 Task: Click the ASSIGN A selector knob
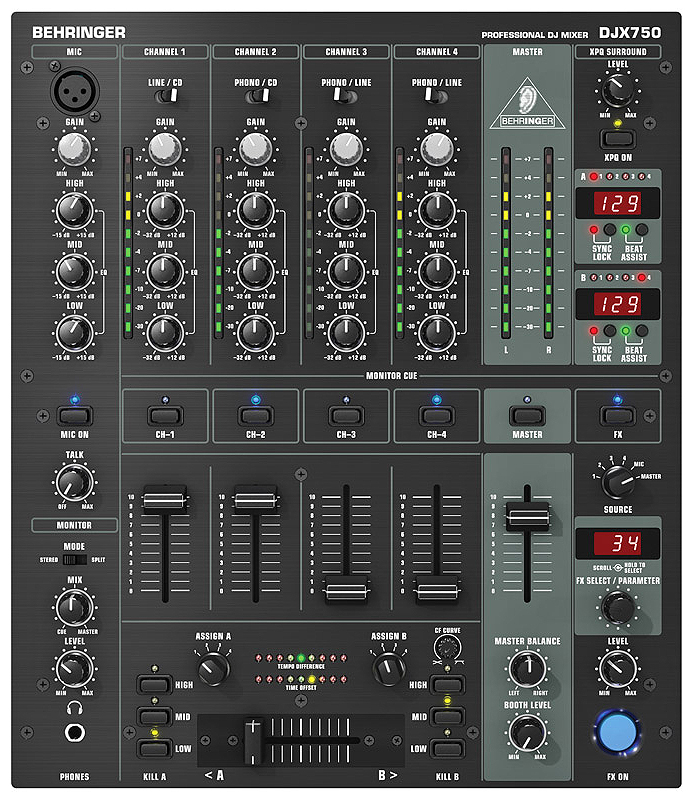(x=213, y=669)
